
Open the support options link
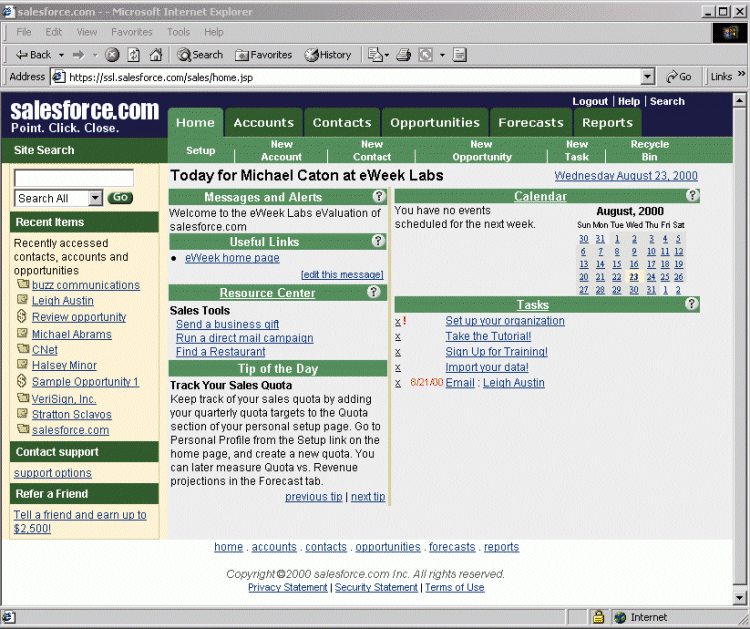[x=53, y=473]
